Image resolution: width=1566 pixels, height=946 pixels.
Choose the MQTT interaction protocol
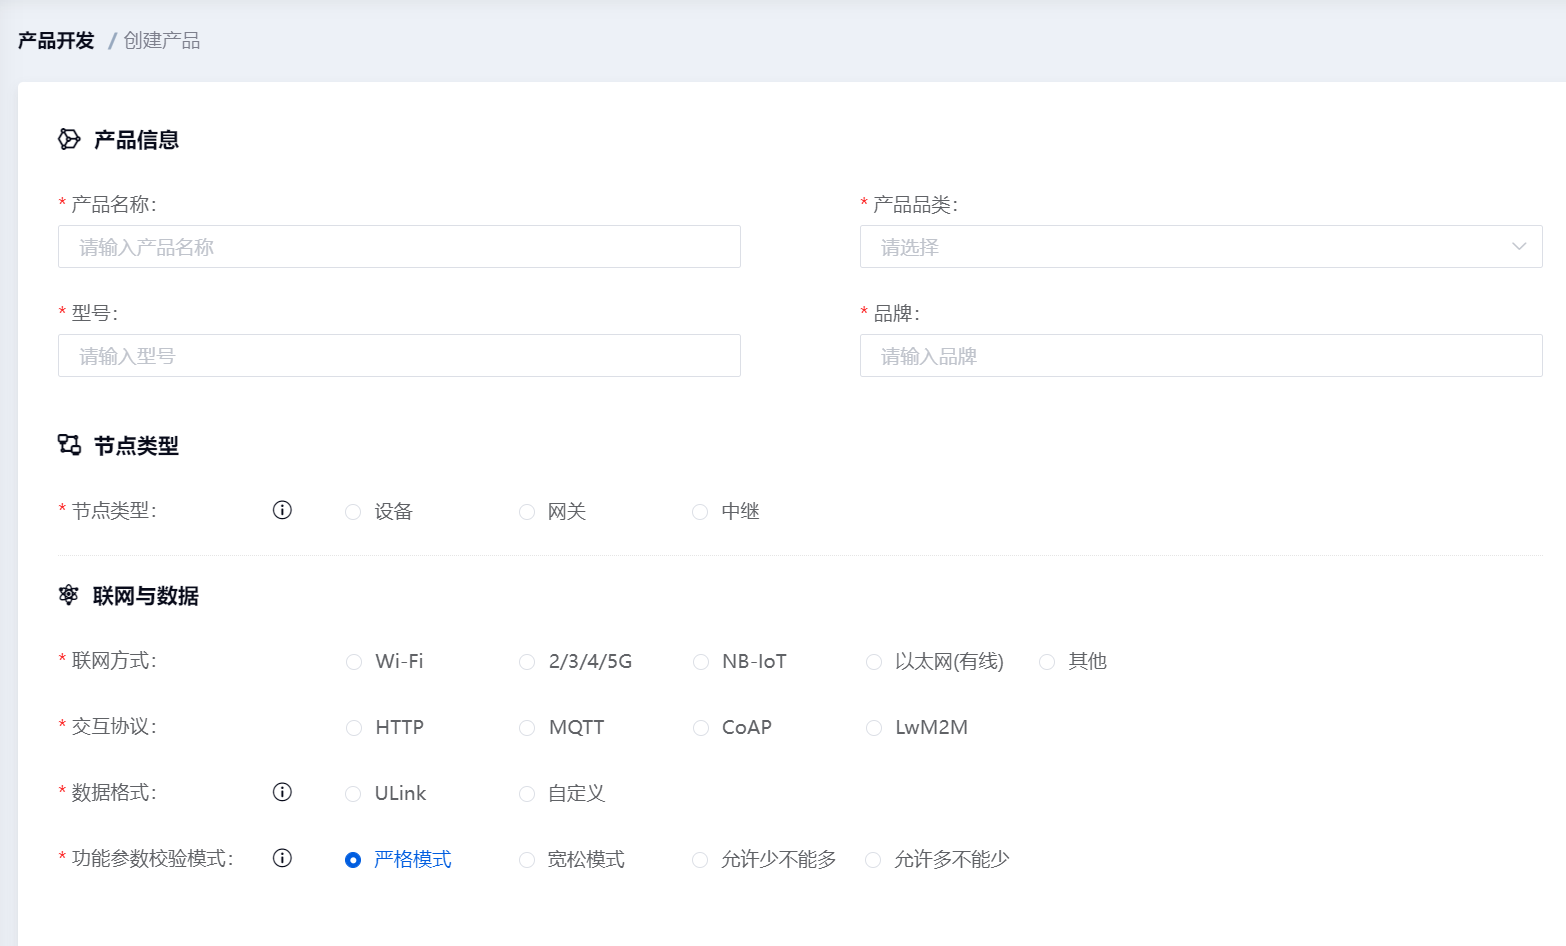coord(527,728)
